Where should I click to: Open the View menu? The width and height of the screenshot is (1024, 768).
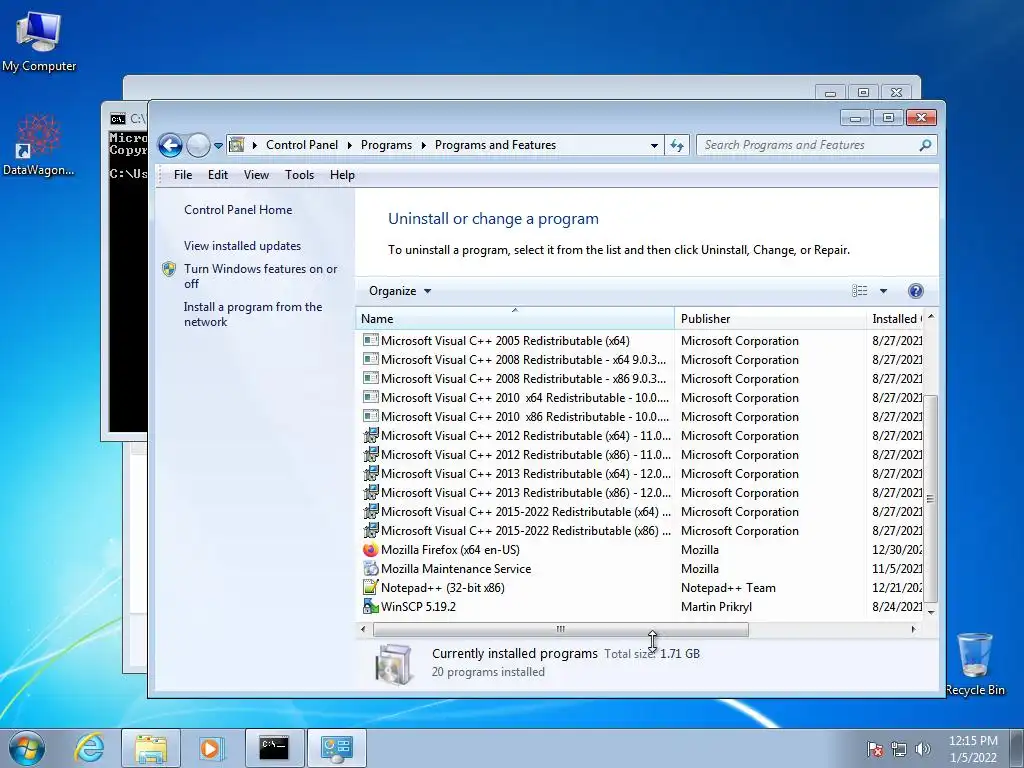coord(256,175)
